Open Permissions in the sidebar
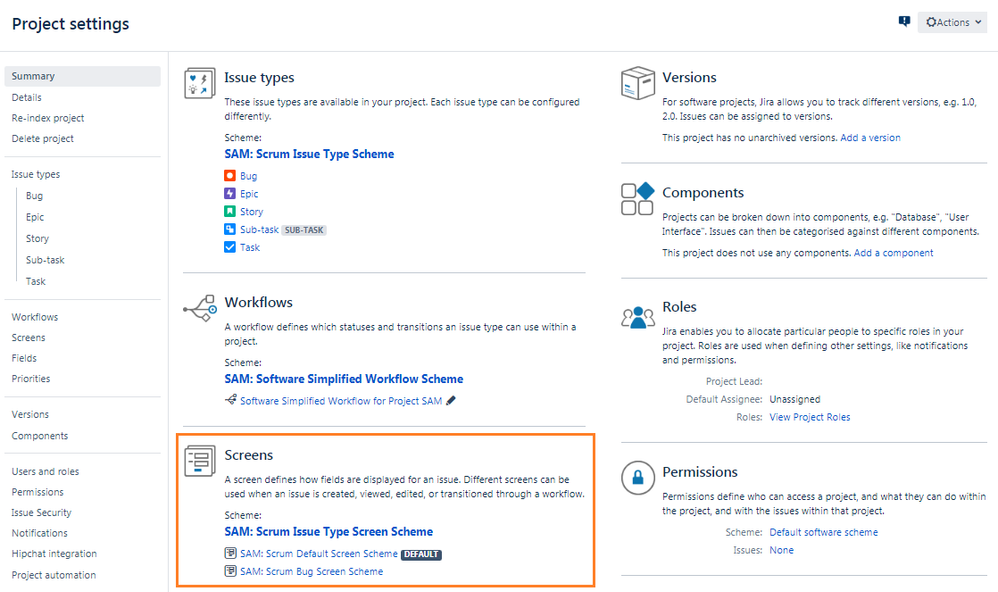Viewport: 998px width, 592px height. tap(38, 492)
